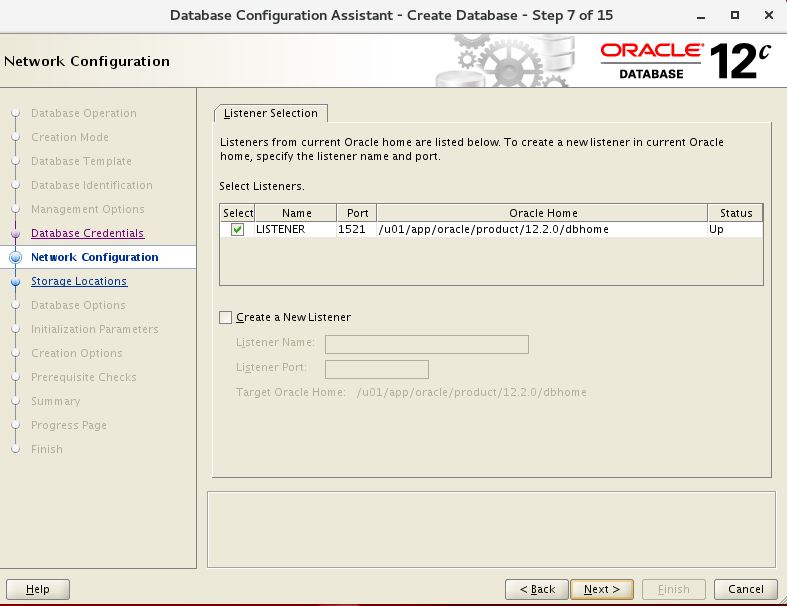Click the Next button
This screenshot has height=606, width=787.
point(602,589)
